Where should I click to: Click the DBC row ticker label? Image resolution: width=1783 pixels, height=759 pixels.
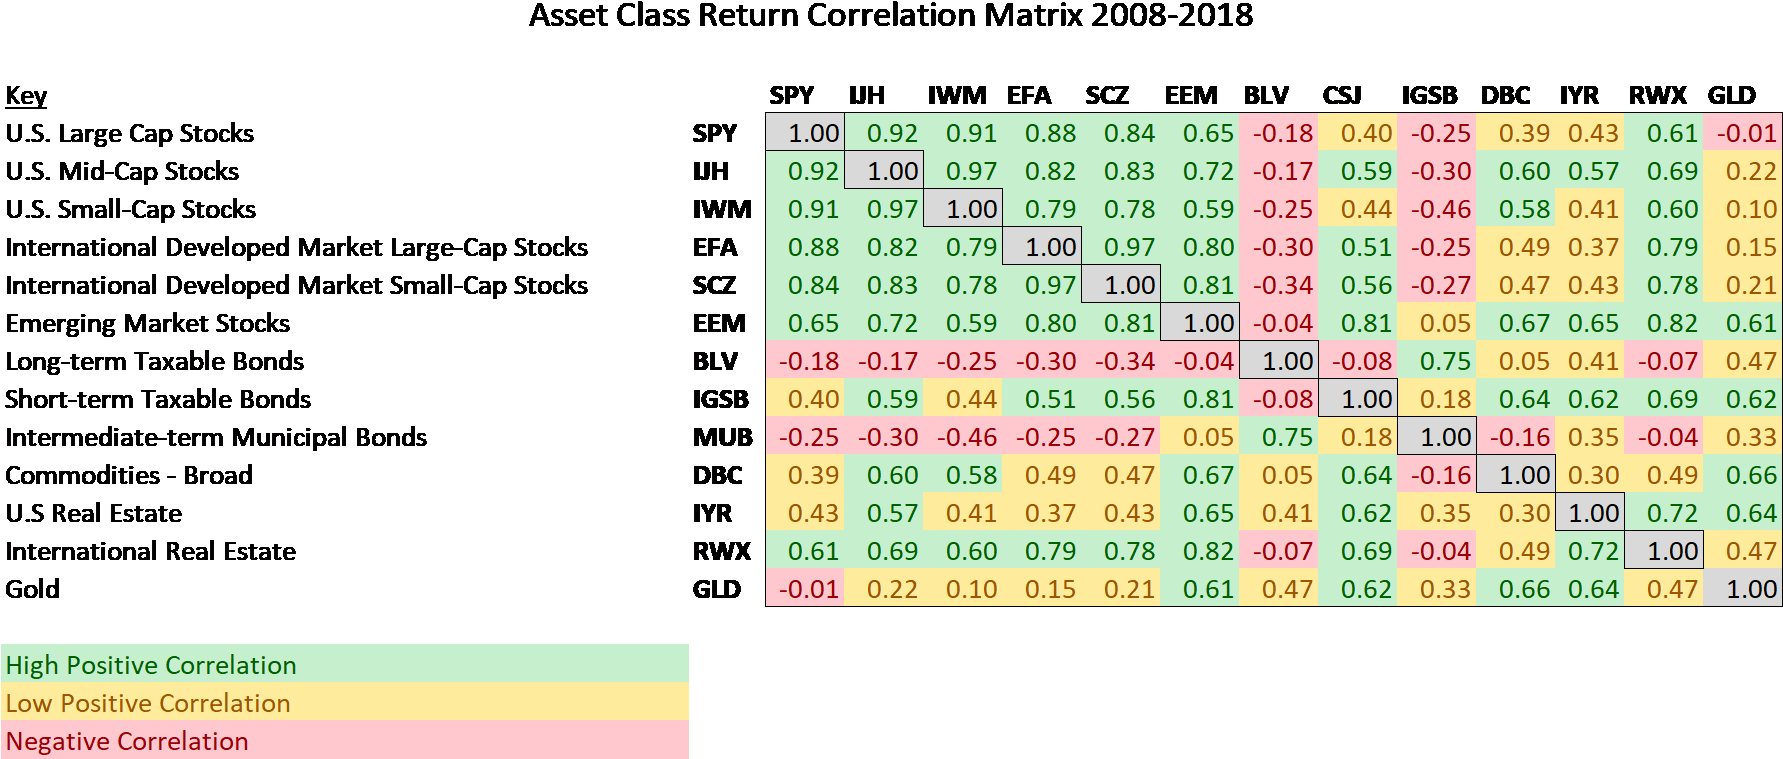[717, 475]
